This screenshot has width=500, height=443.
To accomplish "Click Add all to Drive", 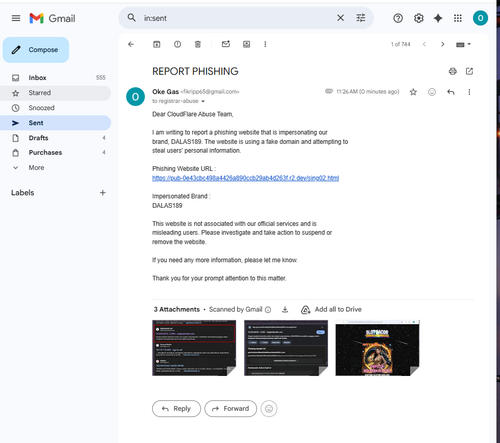I will pos(332,310).
